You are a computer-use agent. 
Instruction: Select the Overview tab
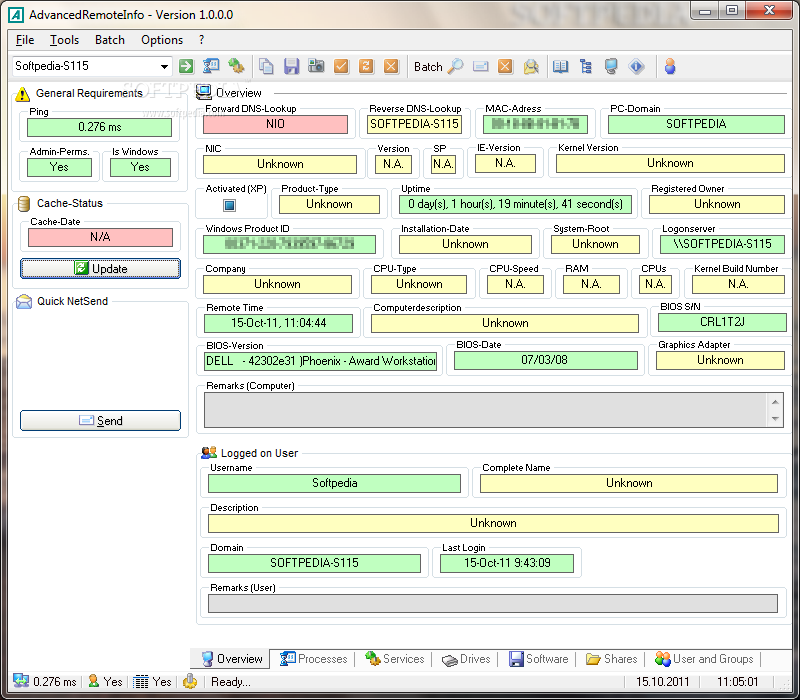pyautogui.click(x=231, y=659)
